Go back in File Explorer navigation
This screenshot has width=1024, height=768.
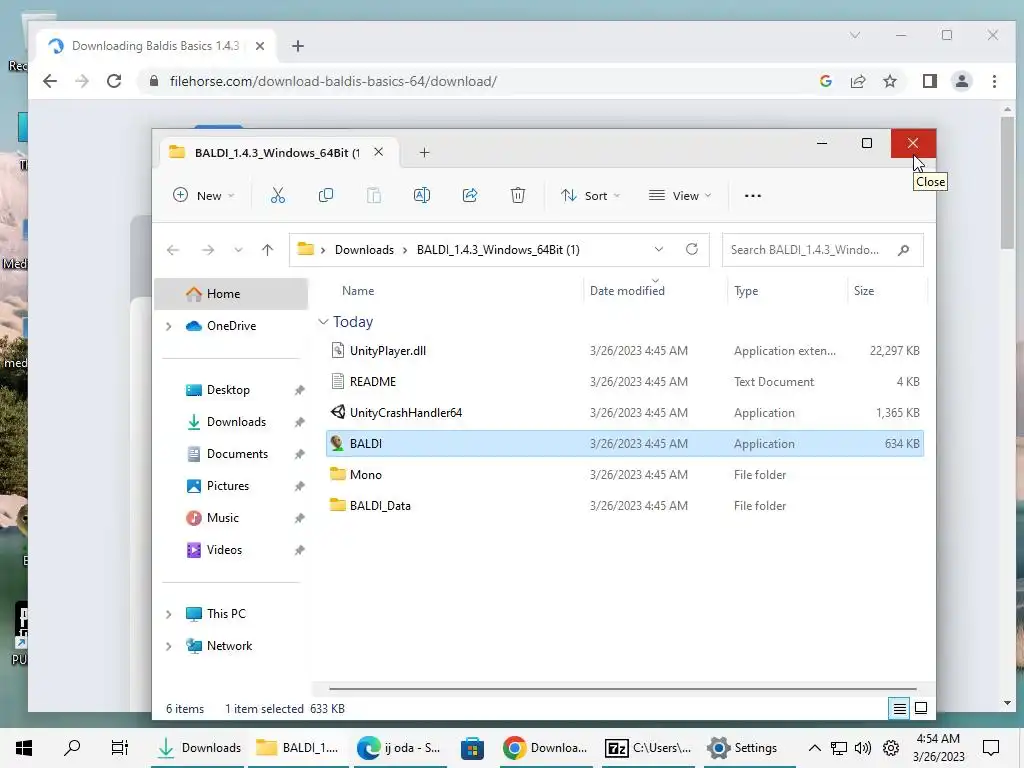click(173, 250)
